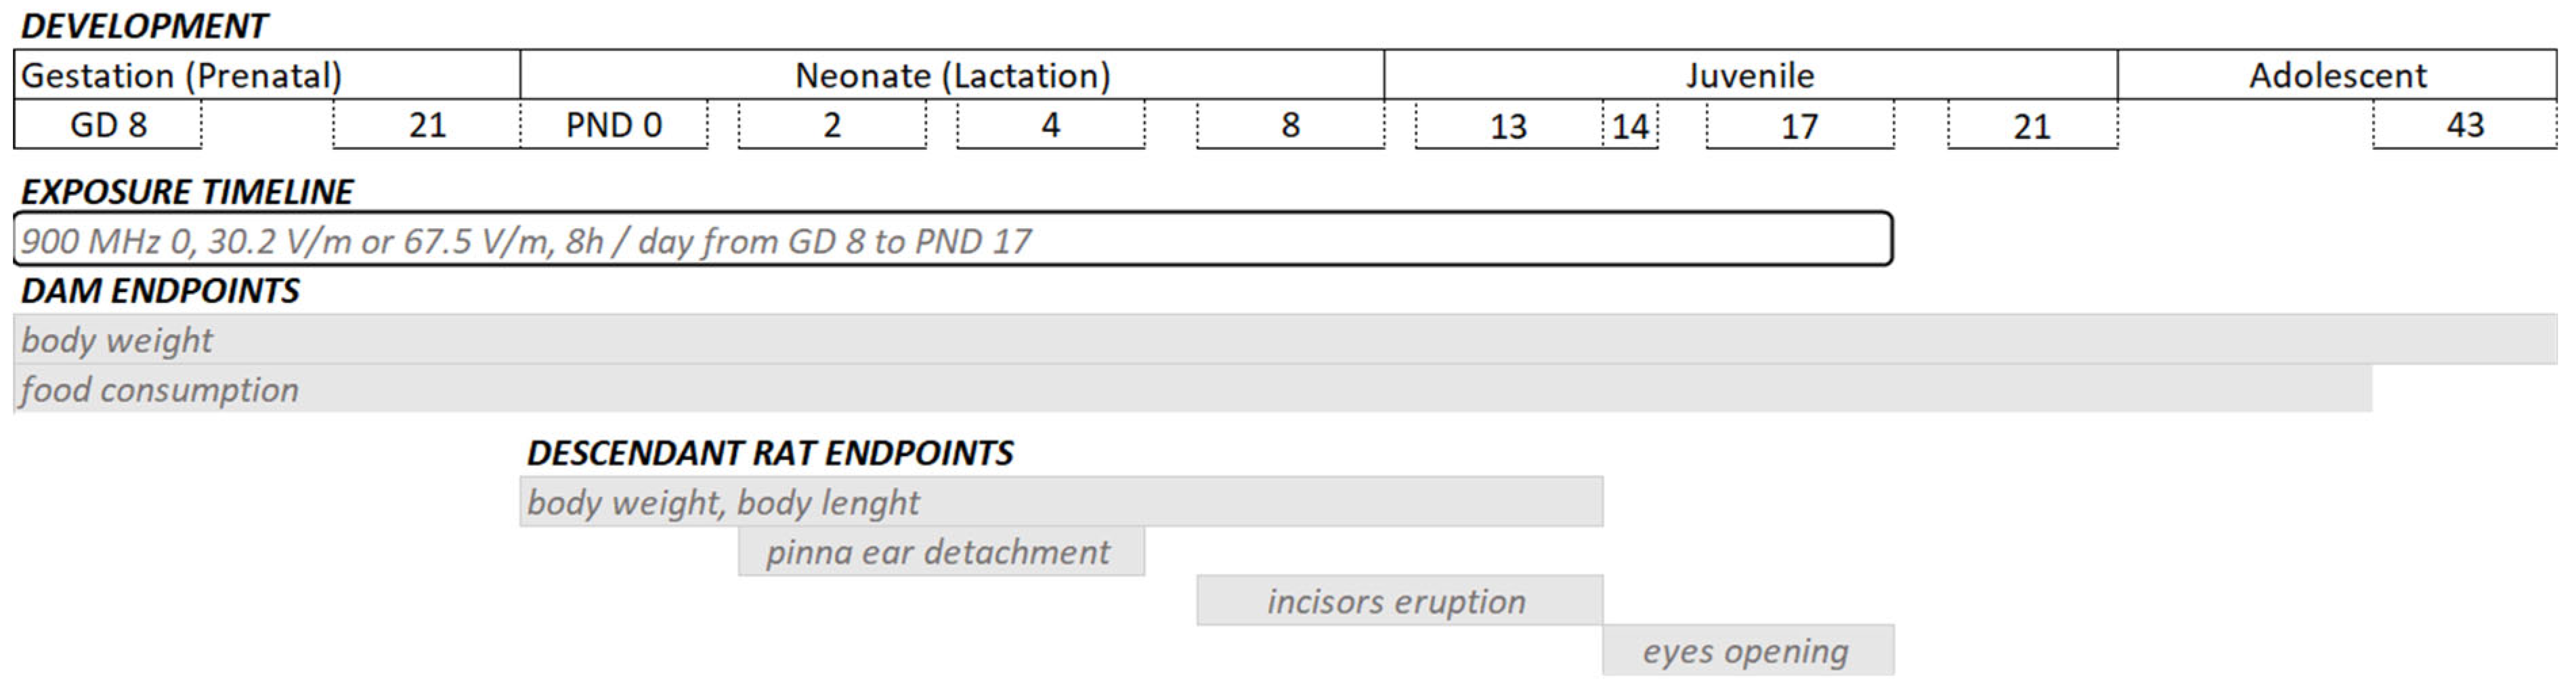This screenshot has width=2576, height=689.
Task: Select the day 43 Adolescent marker
Action: pyautogui.click(x=2465, y=125)
